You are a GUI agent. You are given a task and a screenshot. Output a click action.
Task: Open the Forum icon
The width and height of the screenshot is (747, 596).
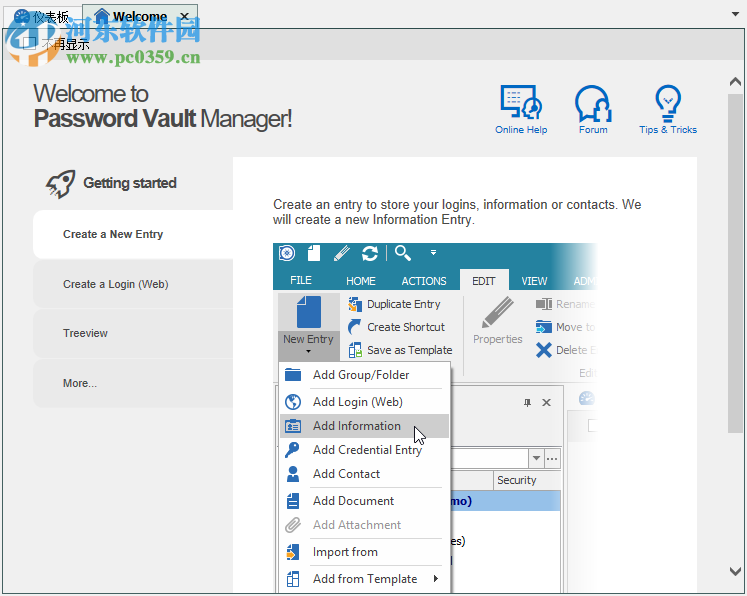593,103
